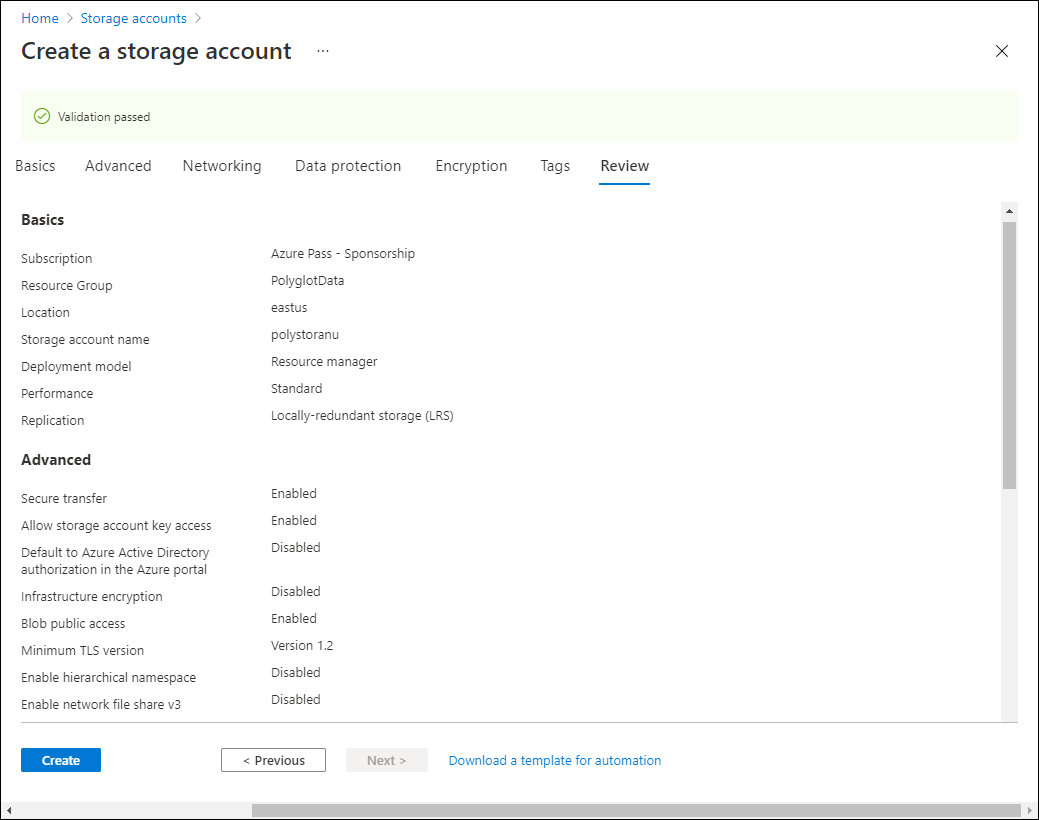Image resolution: width=1039 pixels, height=820 pixels.
Task: Click the Create button
Action: 60,760
